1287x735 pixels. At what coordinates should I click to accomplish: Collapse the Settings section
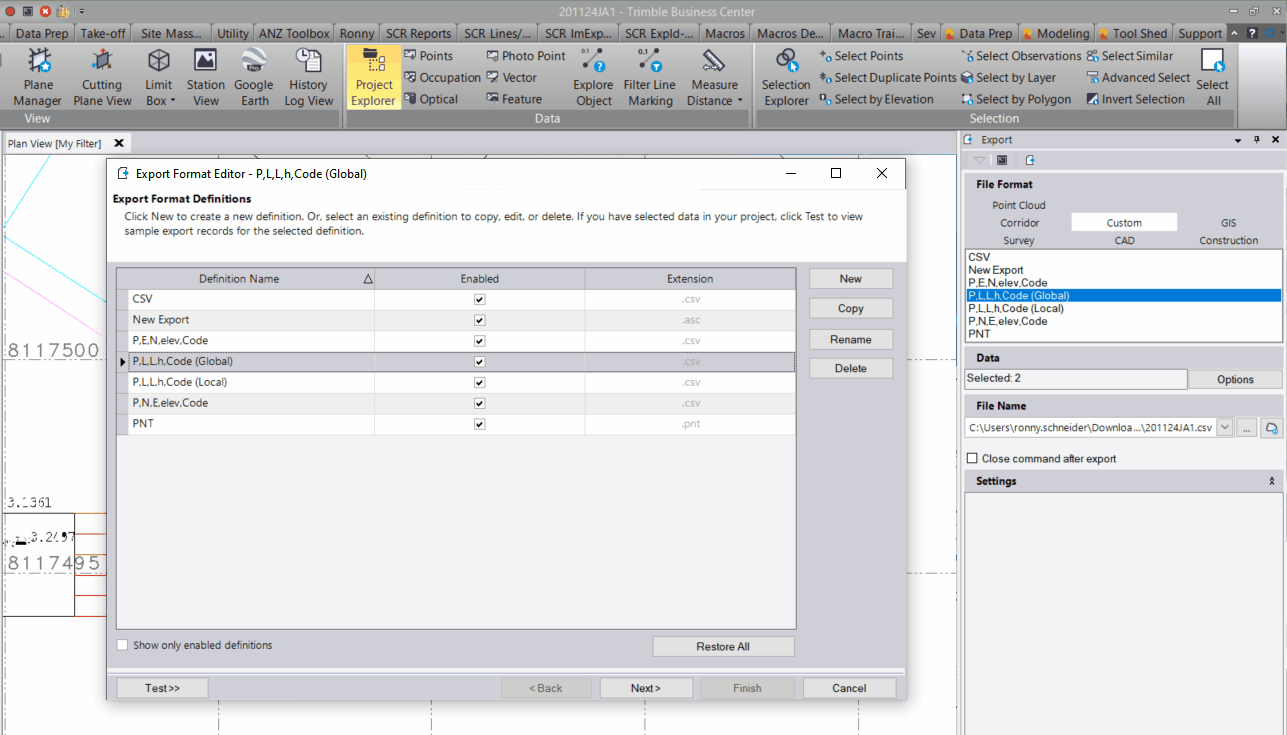1271,481
